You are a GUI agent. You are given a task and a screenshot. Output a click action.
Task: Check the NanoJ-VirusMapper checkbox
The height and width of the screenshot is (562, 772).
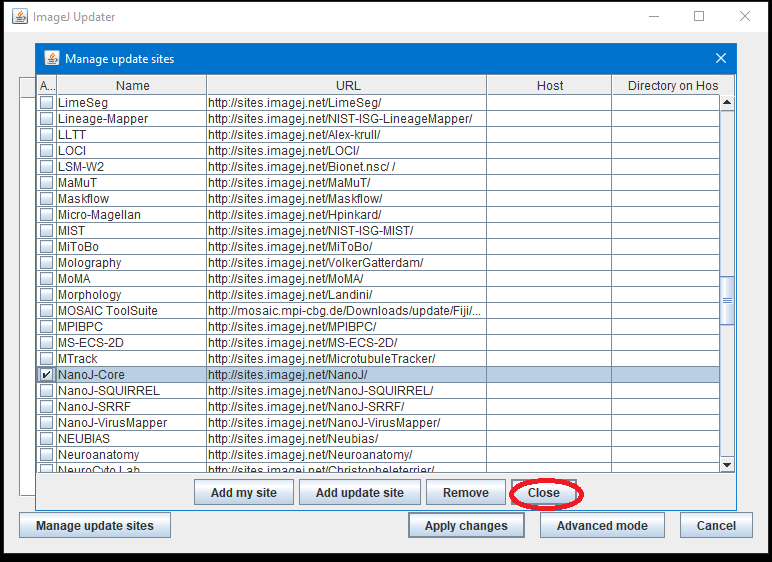[x=46, y=423]
